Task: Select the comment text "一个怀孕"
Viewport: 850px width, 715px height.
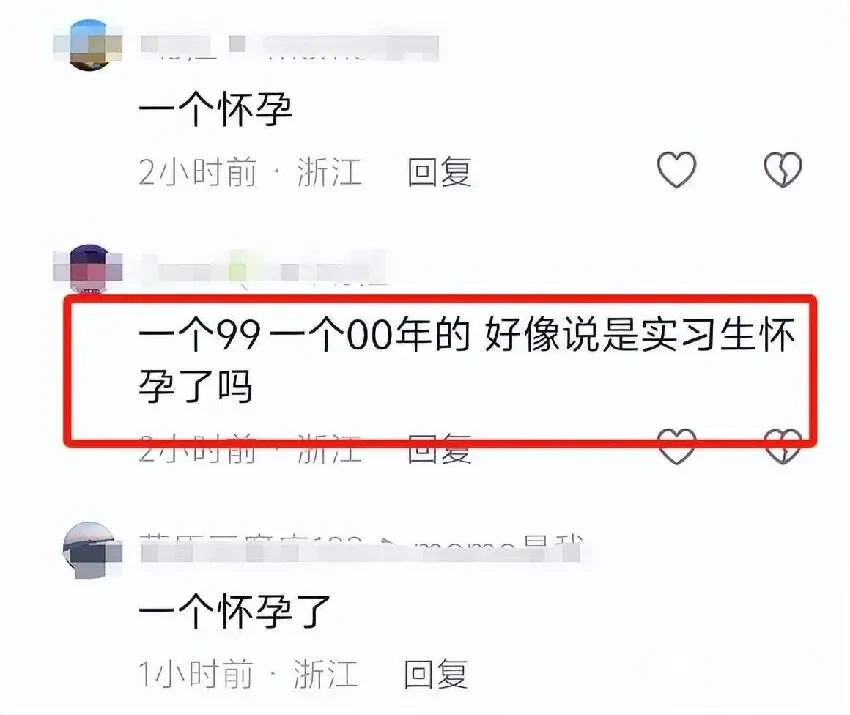Action: click(216, 109)
